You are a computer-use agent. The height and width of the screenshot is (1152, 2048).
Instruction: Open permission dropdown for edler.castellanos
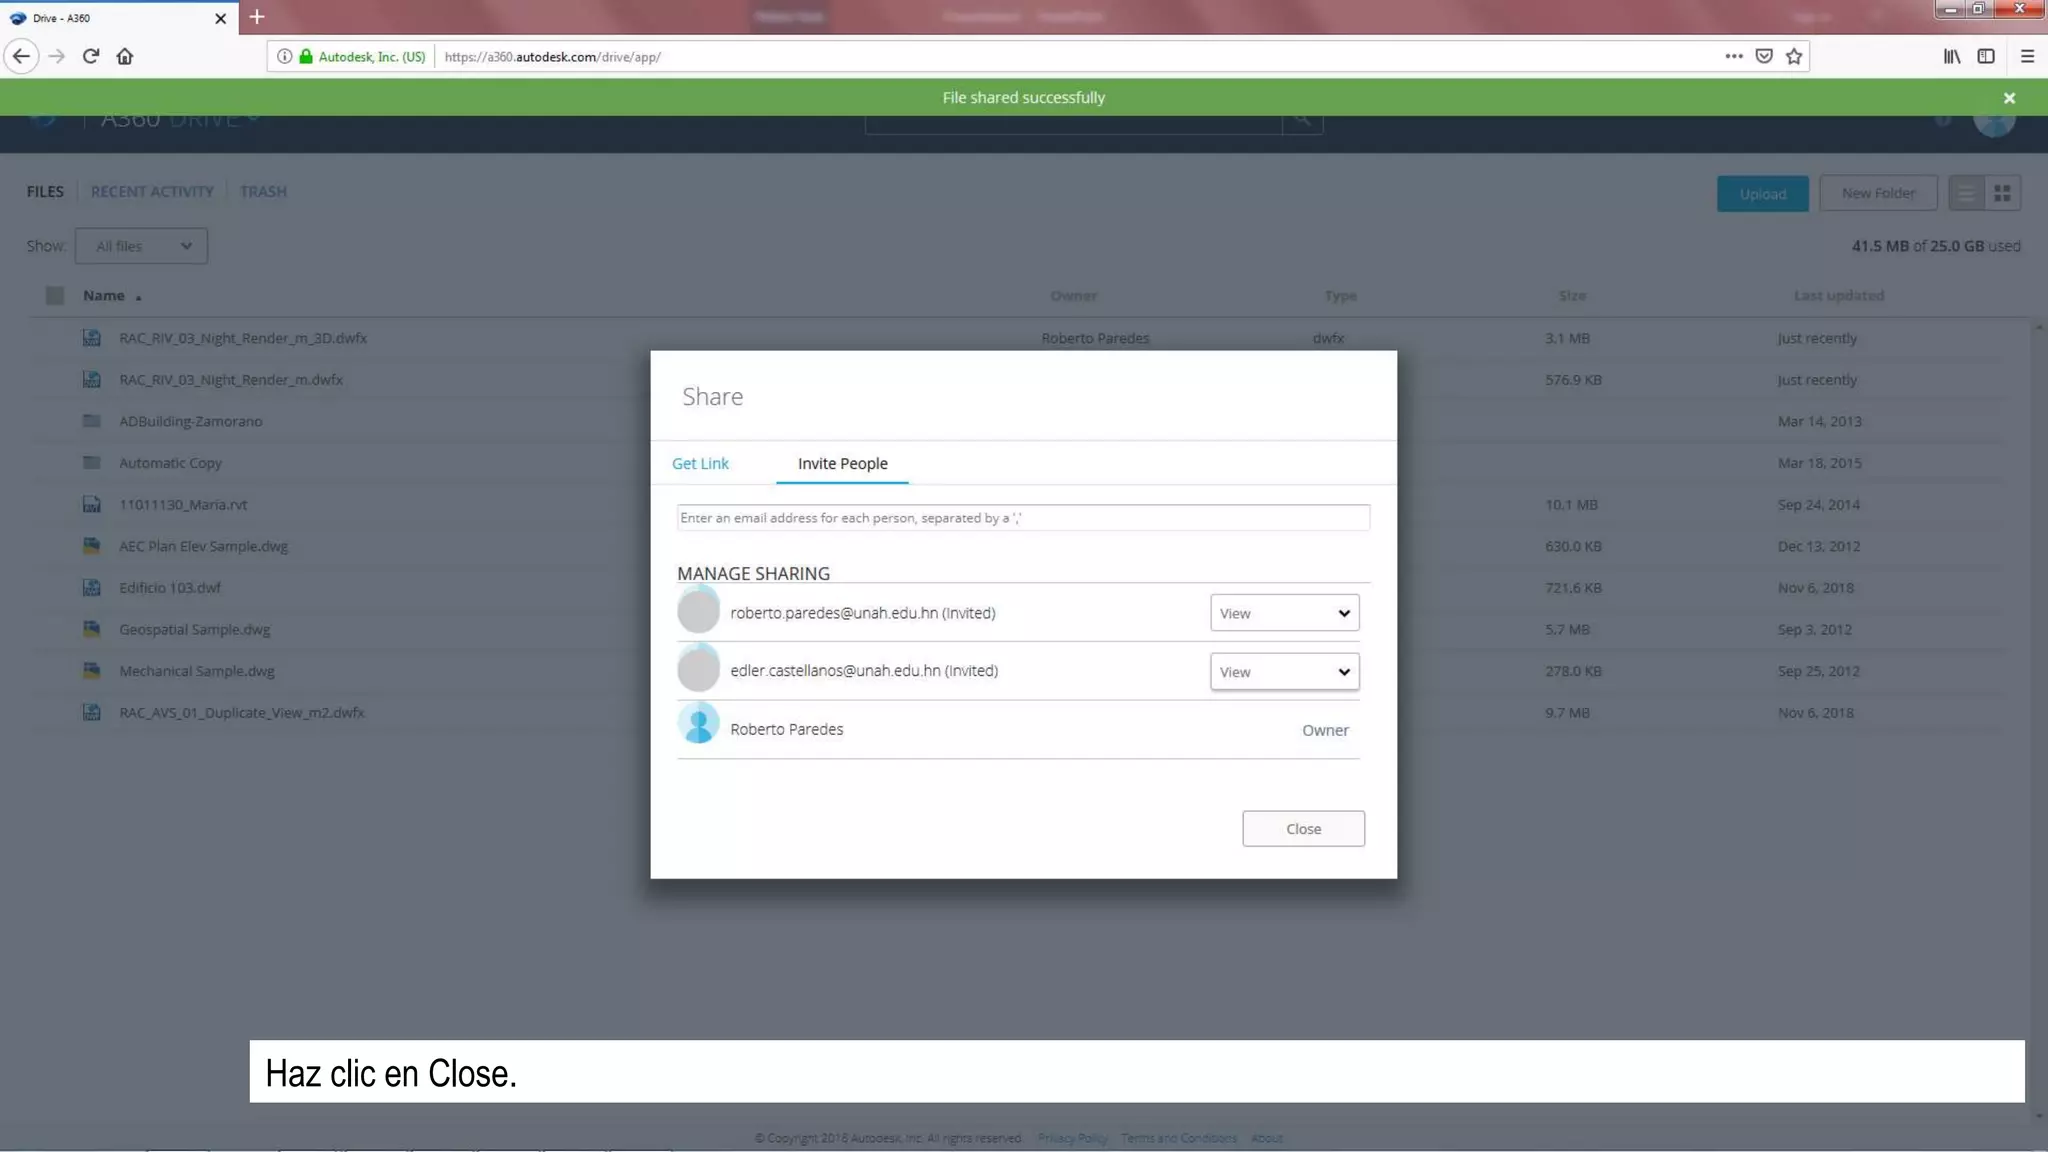point(1284,671)
